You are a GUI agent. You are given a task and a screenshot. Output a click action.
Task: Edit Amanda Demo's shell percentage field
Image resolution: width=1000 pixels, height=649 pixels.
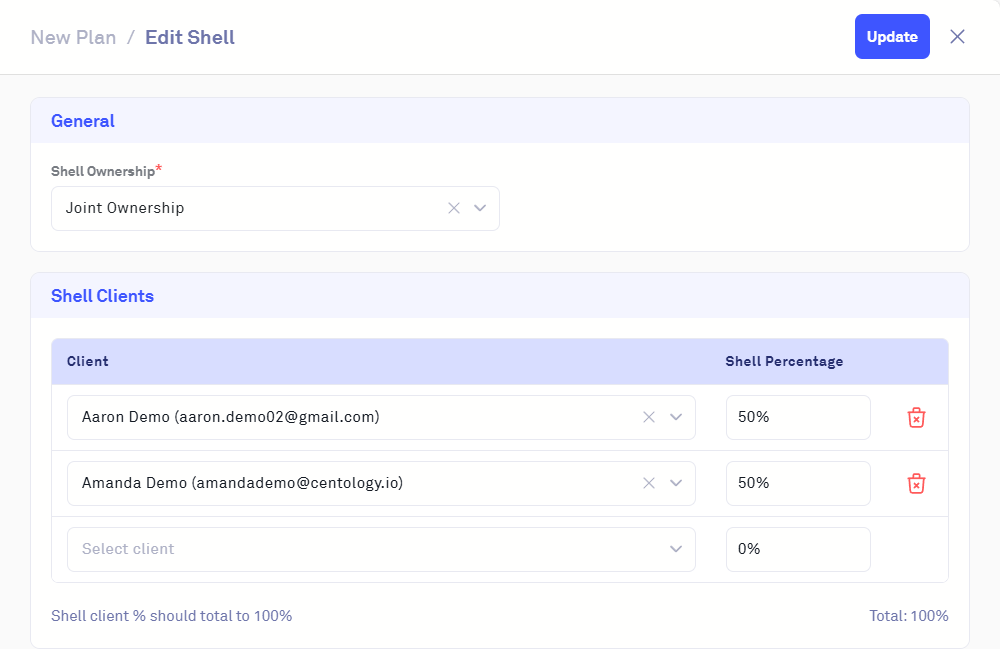797,483
